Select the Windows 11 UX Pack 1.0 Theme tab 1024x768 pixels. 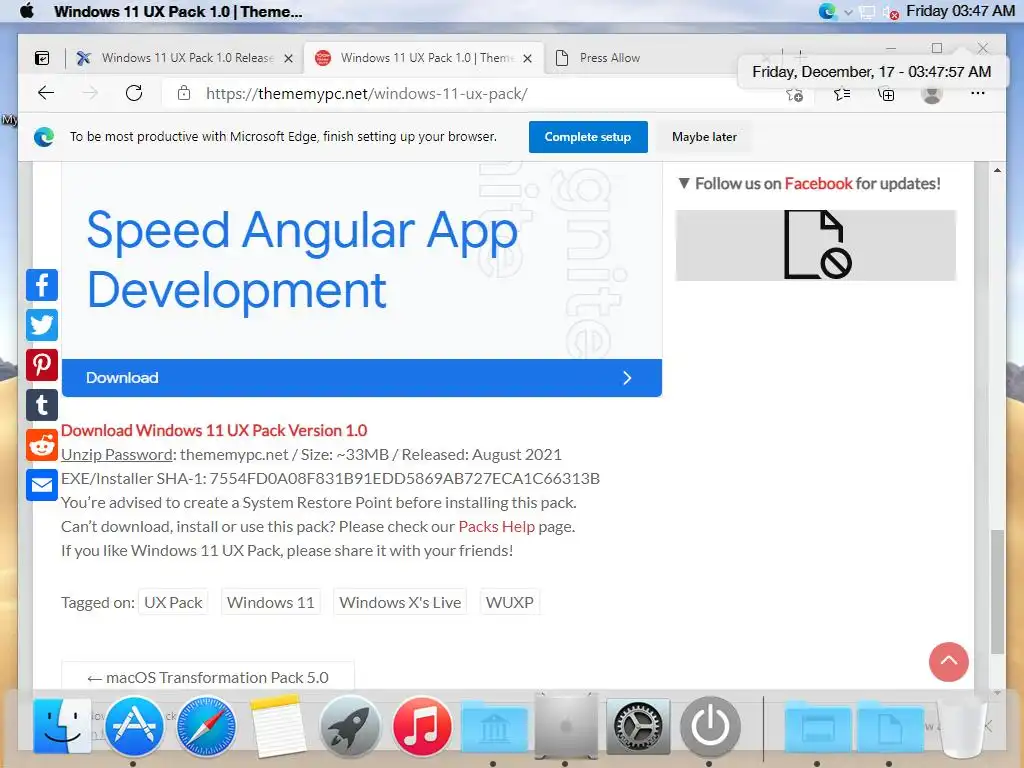(x=424, y=58)
